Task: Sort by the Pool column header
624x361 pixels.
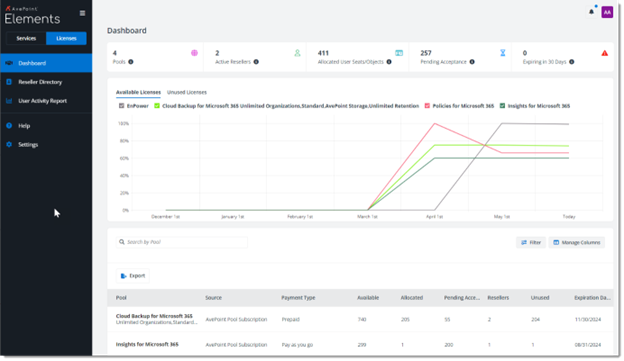Action: pos(121,298)
